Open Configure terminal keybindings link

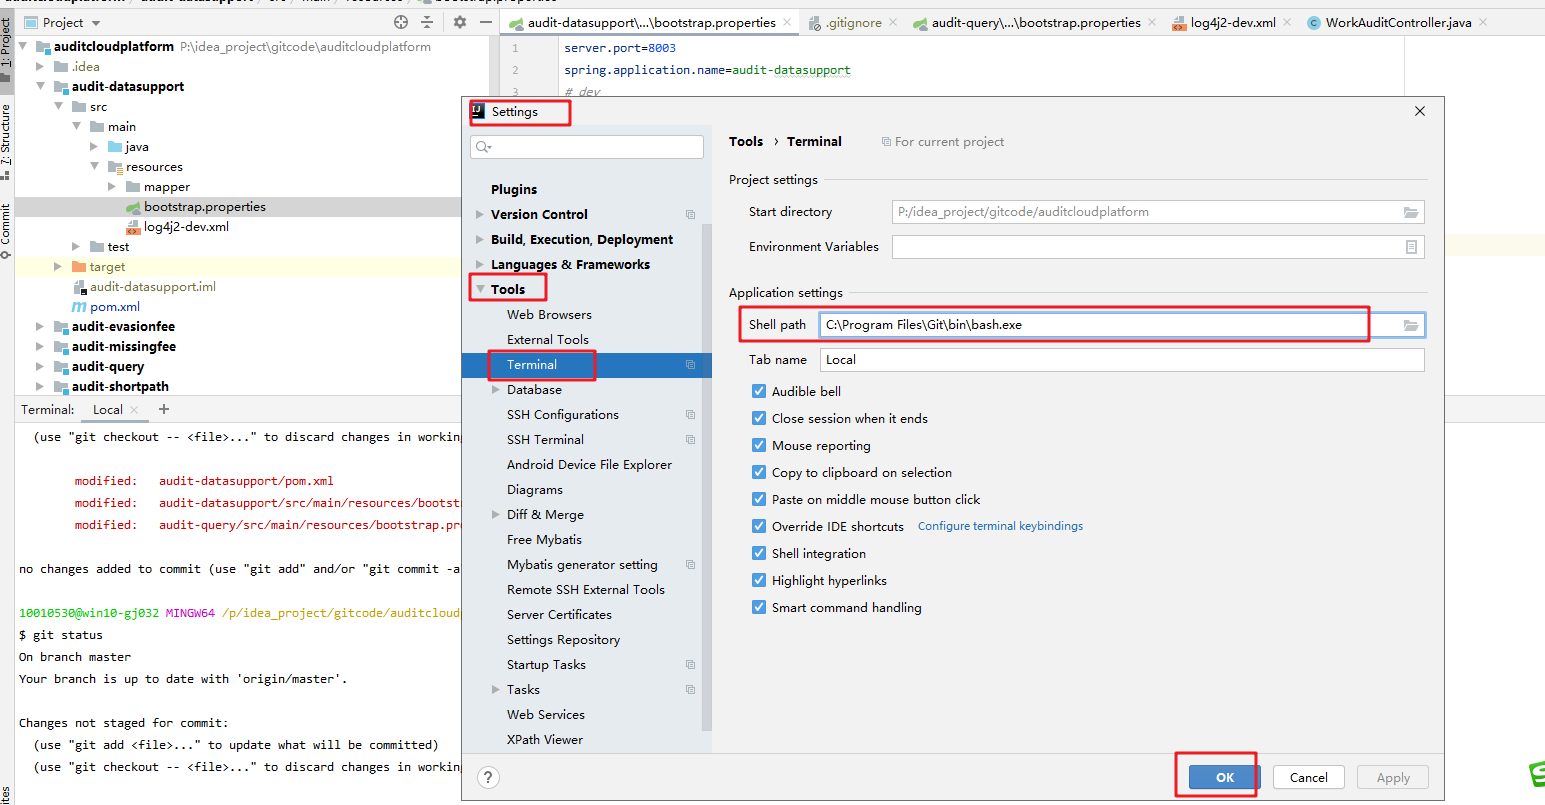pyautogui.click(x=1000, y=526)
